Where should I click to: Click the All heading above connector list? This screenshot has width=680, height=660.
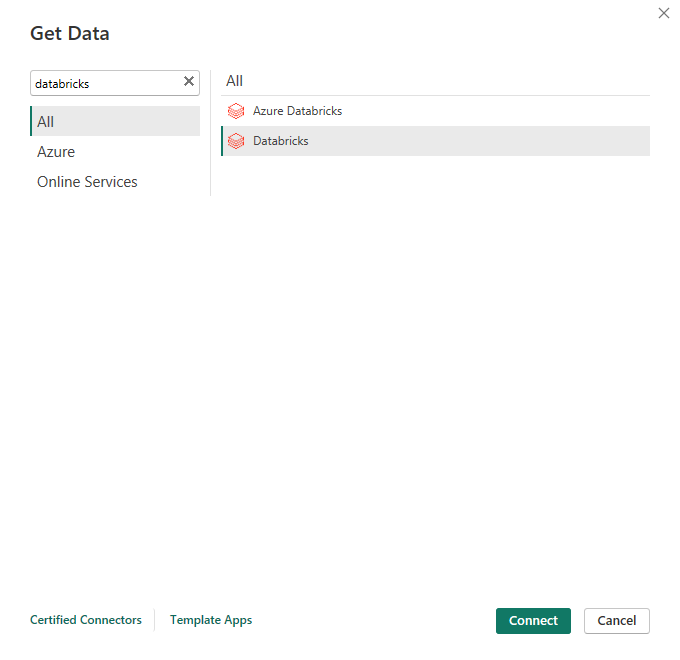click(x=234, y=81)
